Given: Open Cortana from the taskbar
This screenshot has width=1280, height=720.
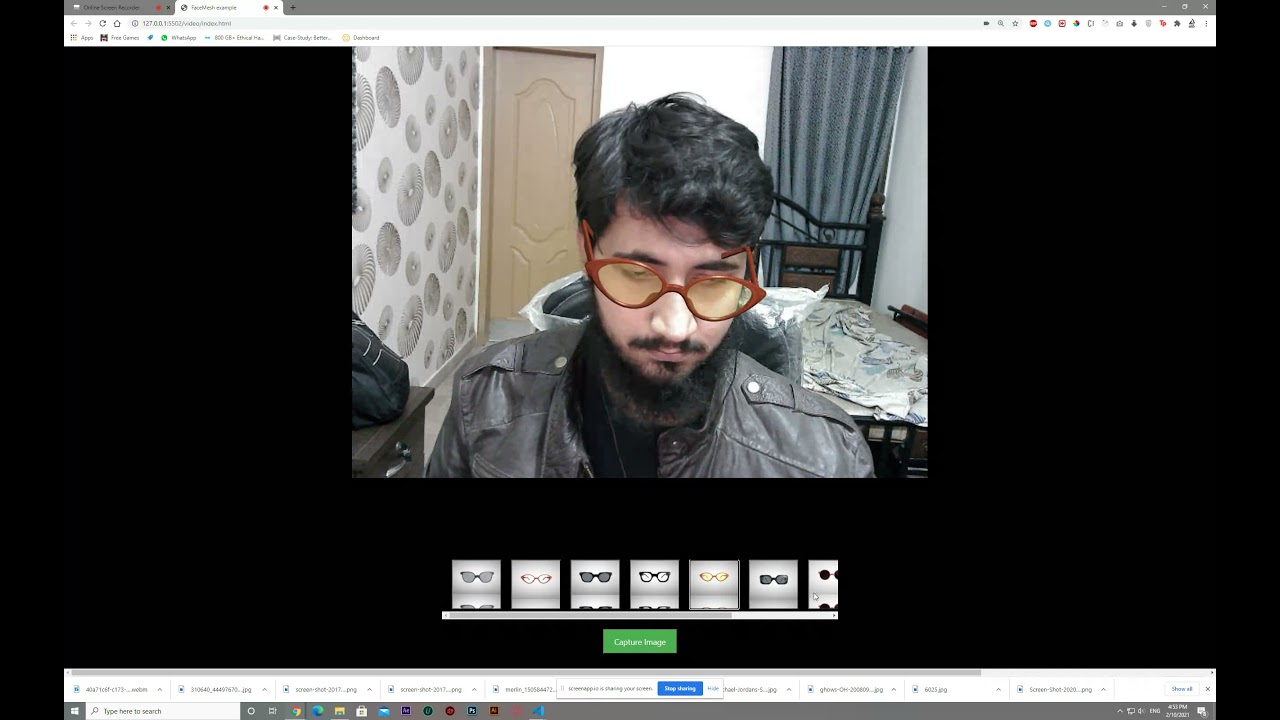Looking at the screenshot, I should click(251, 711).
